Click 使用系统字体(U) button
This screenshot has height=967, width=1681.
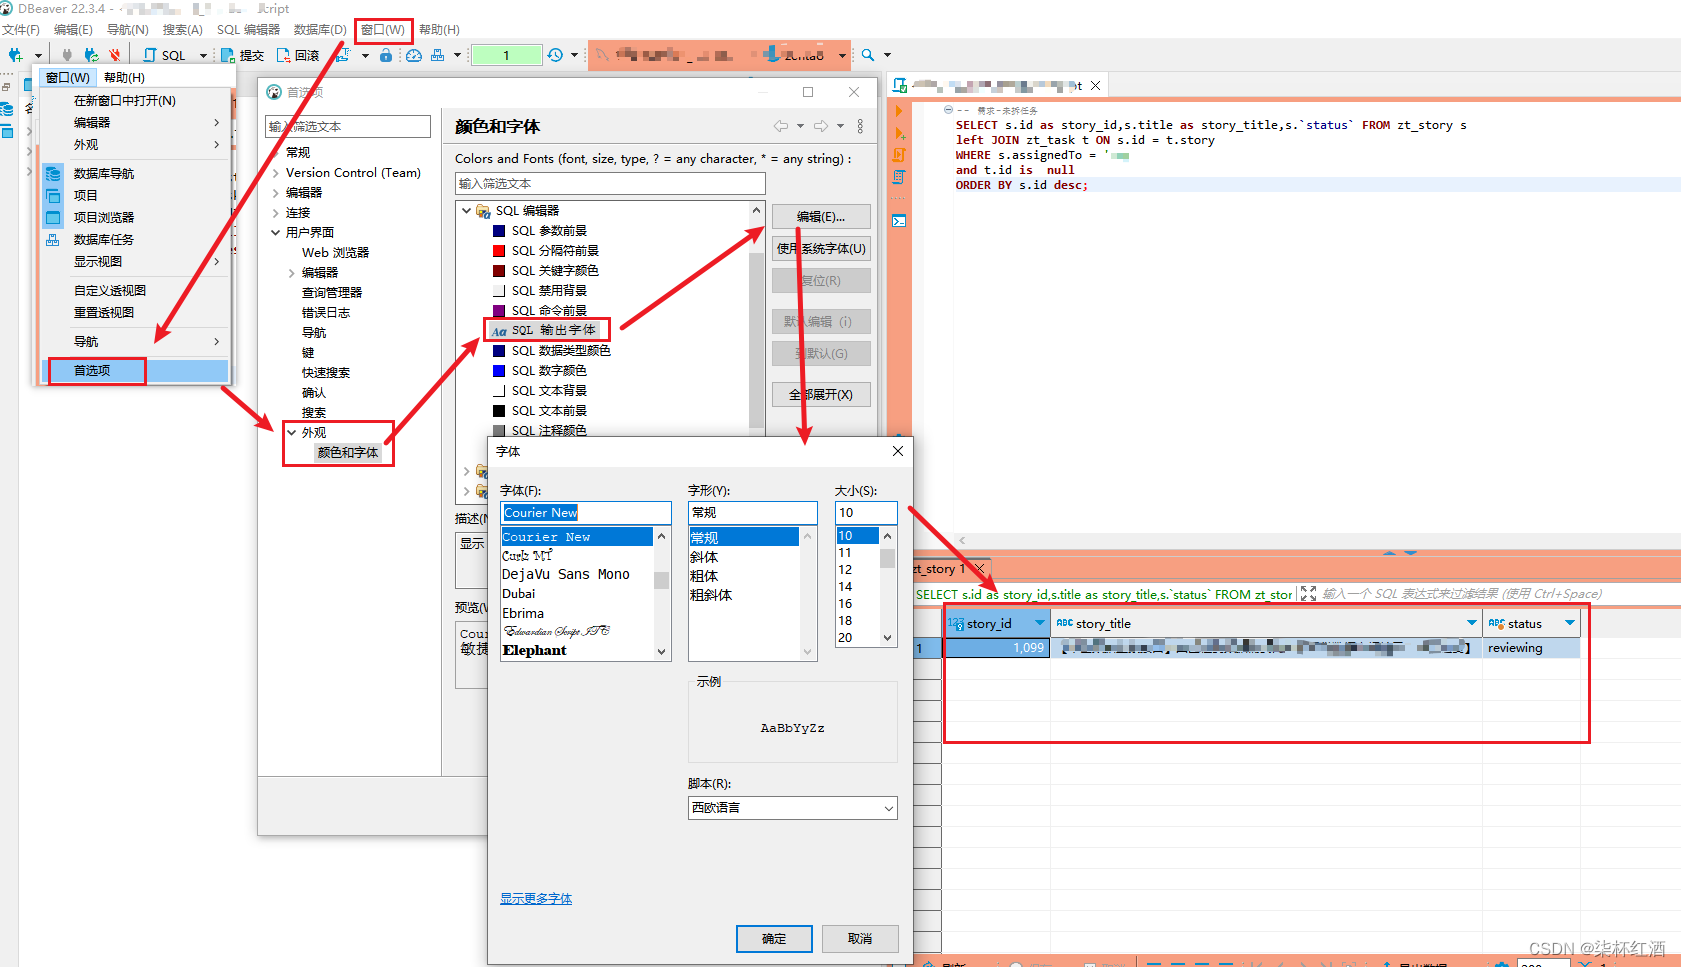click(x=821, y=249)
